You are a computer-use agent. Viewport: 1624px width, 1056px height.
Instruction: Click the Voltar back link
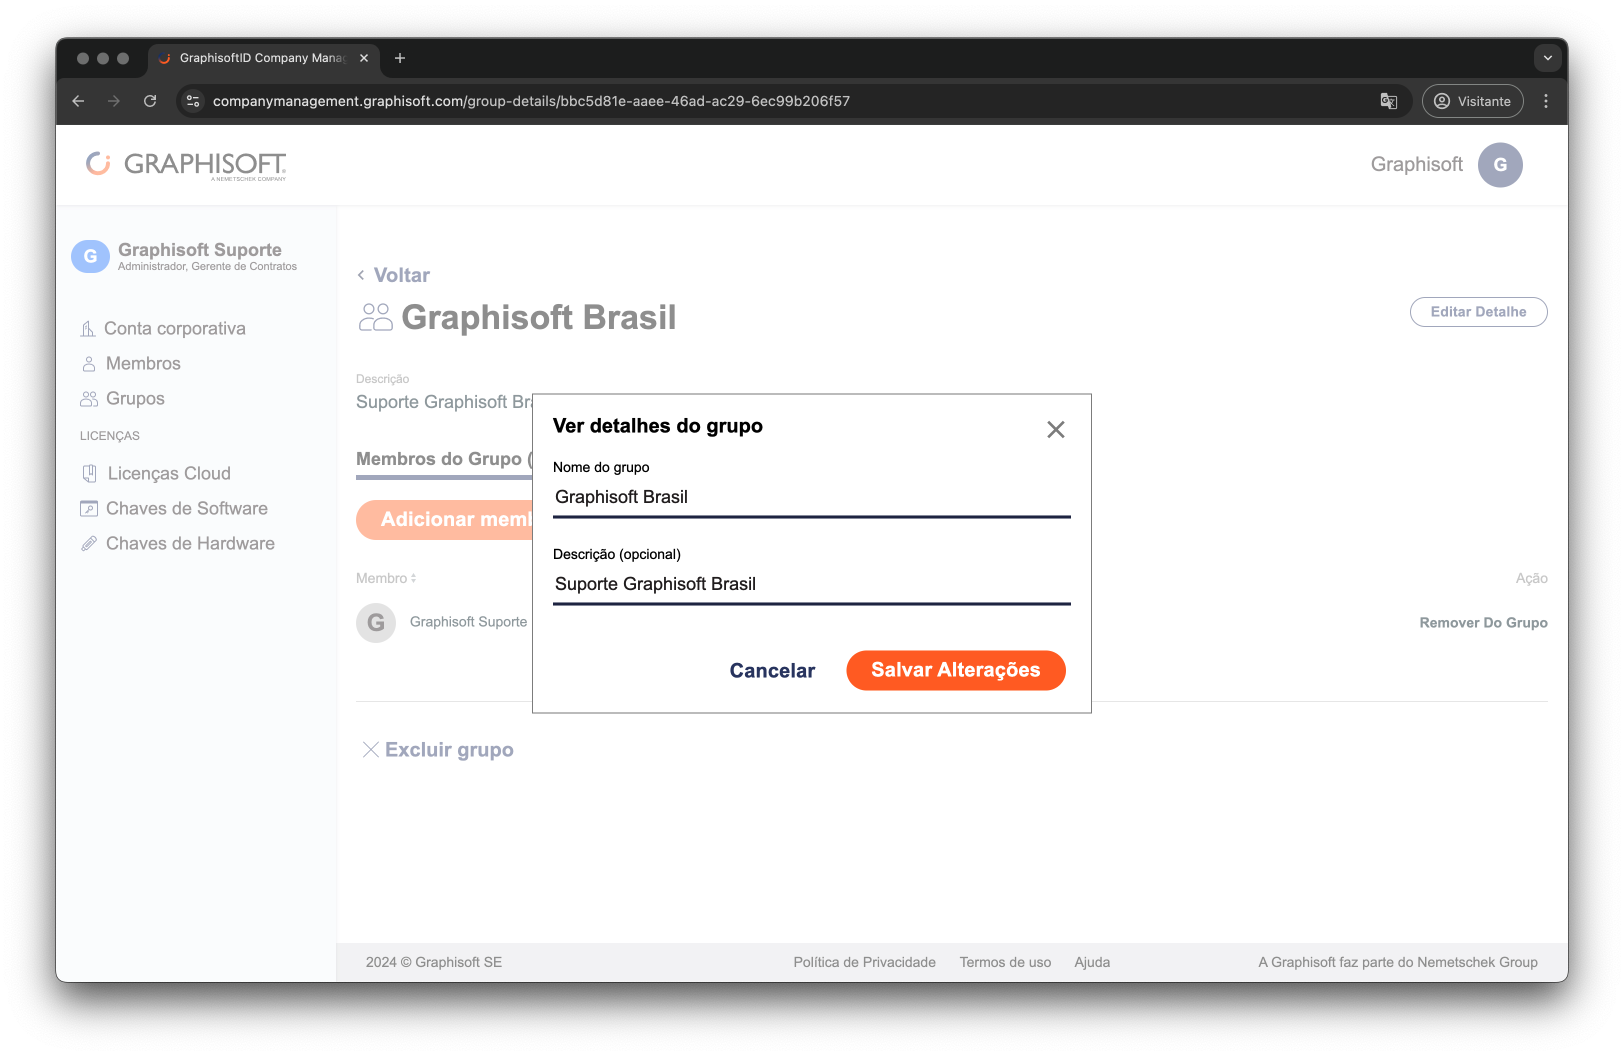coord(401,275)
